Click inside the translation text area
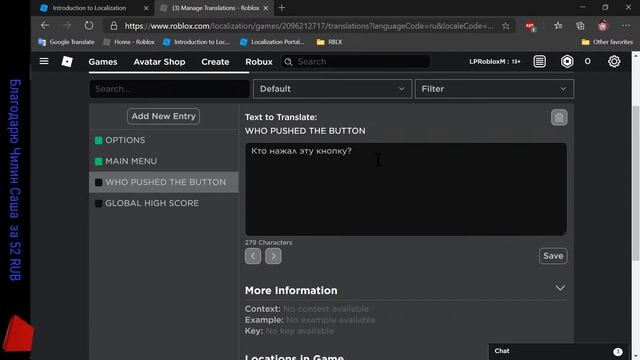The height and width of the screenshot is (360, 640). pos(406,189)
